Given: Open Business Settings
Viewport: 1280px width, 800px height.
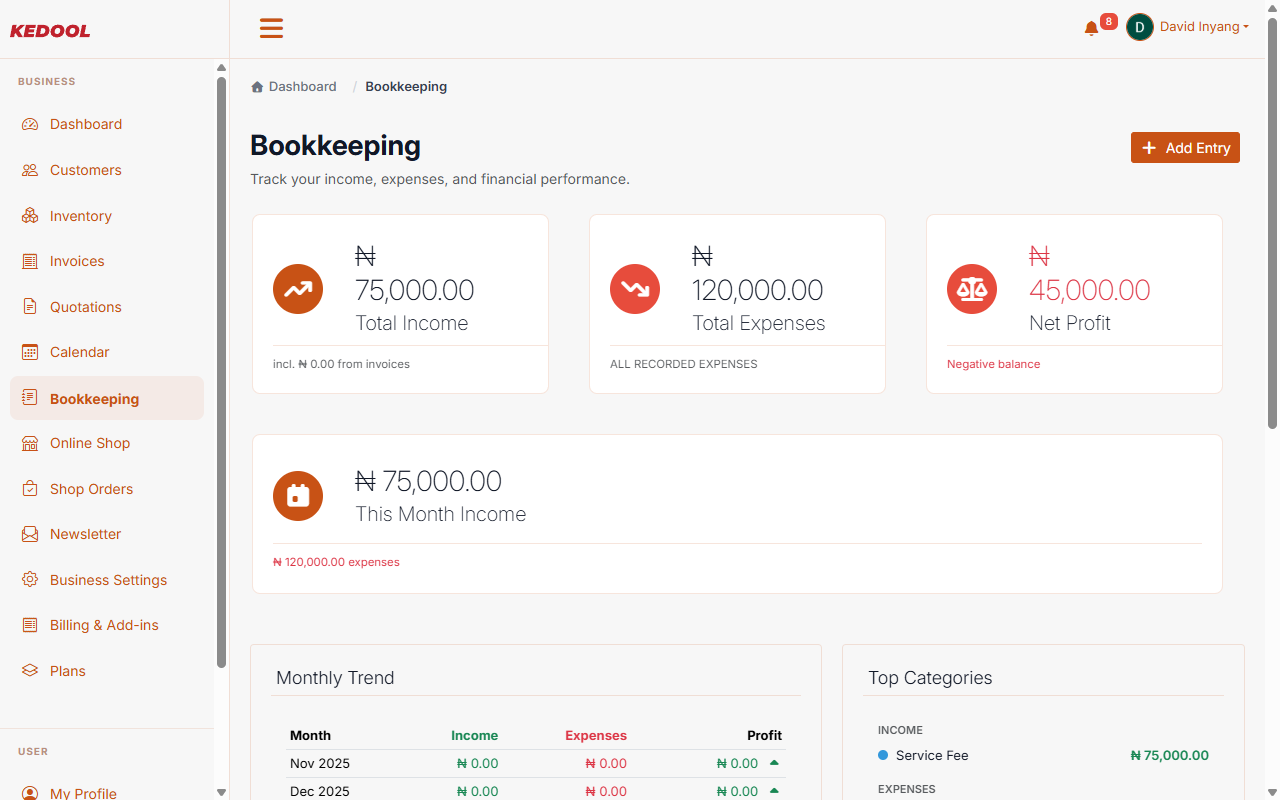Looking at the screenshot, I should point(107,580).
